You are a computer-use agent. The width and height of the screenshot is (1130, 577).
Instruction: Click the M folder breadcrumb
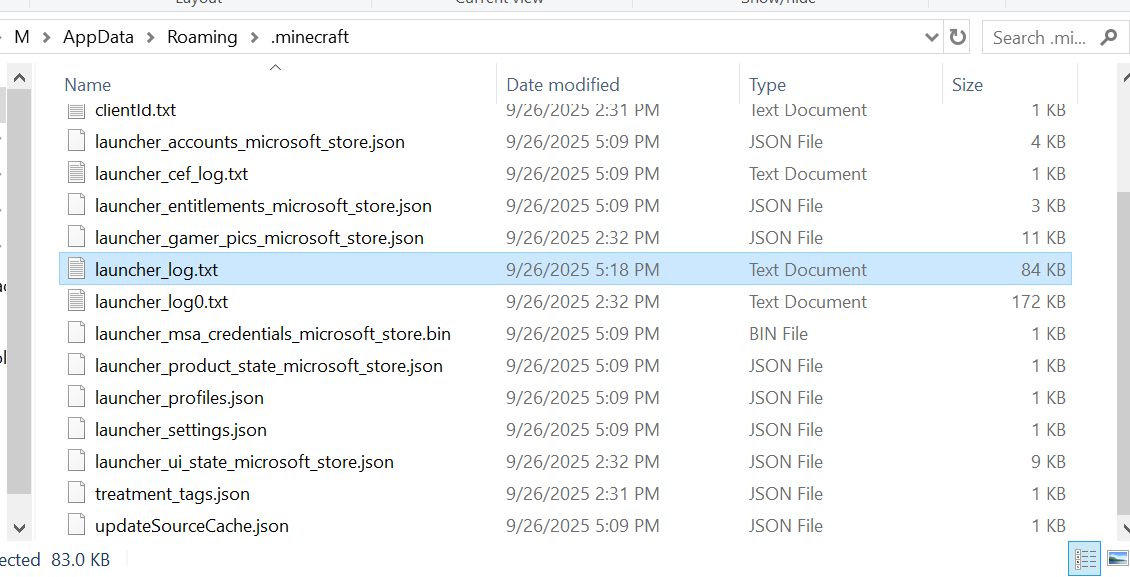pos(22,37)
